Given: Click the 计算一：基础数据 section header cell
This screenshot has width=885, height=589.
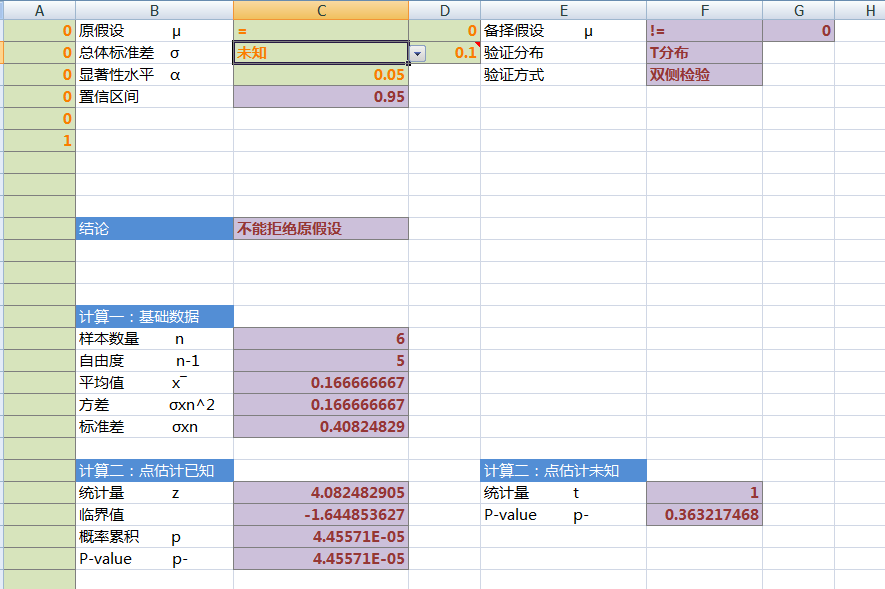Looking at the screenshot, I should [x=154, y=316].
